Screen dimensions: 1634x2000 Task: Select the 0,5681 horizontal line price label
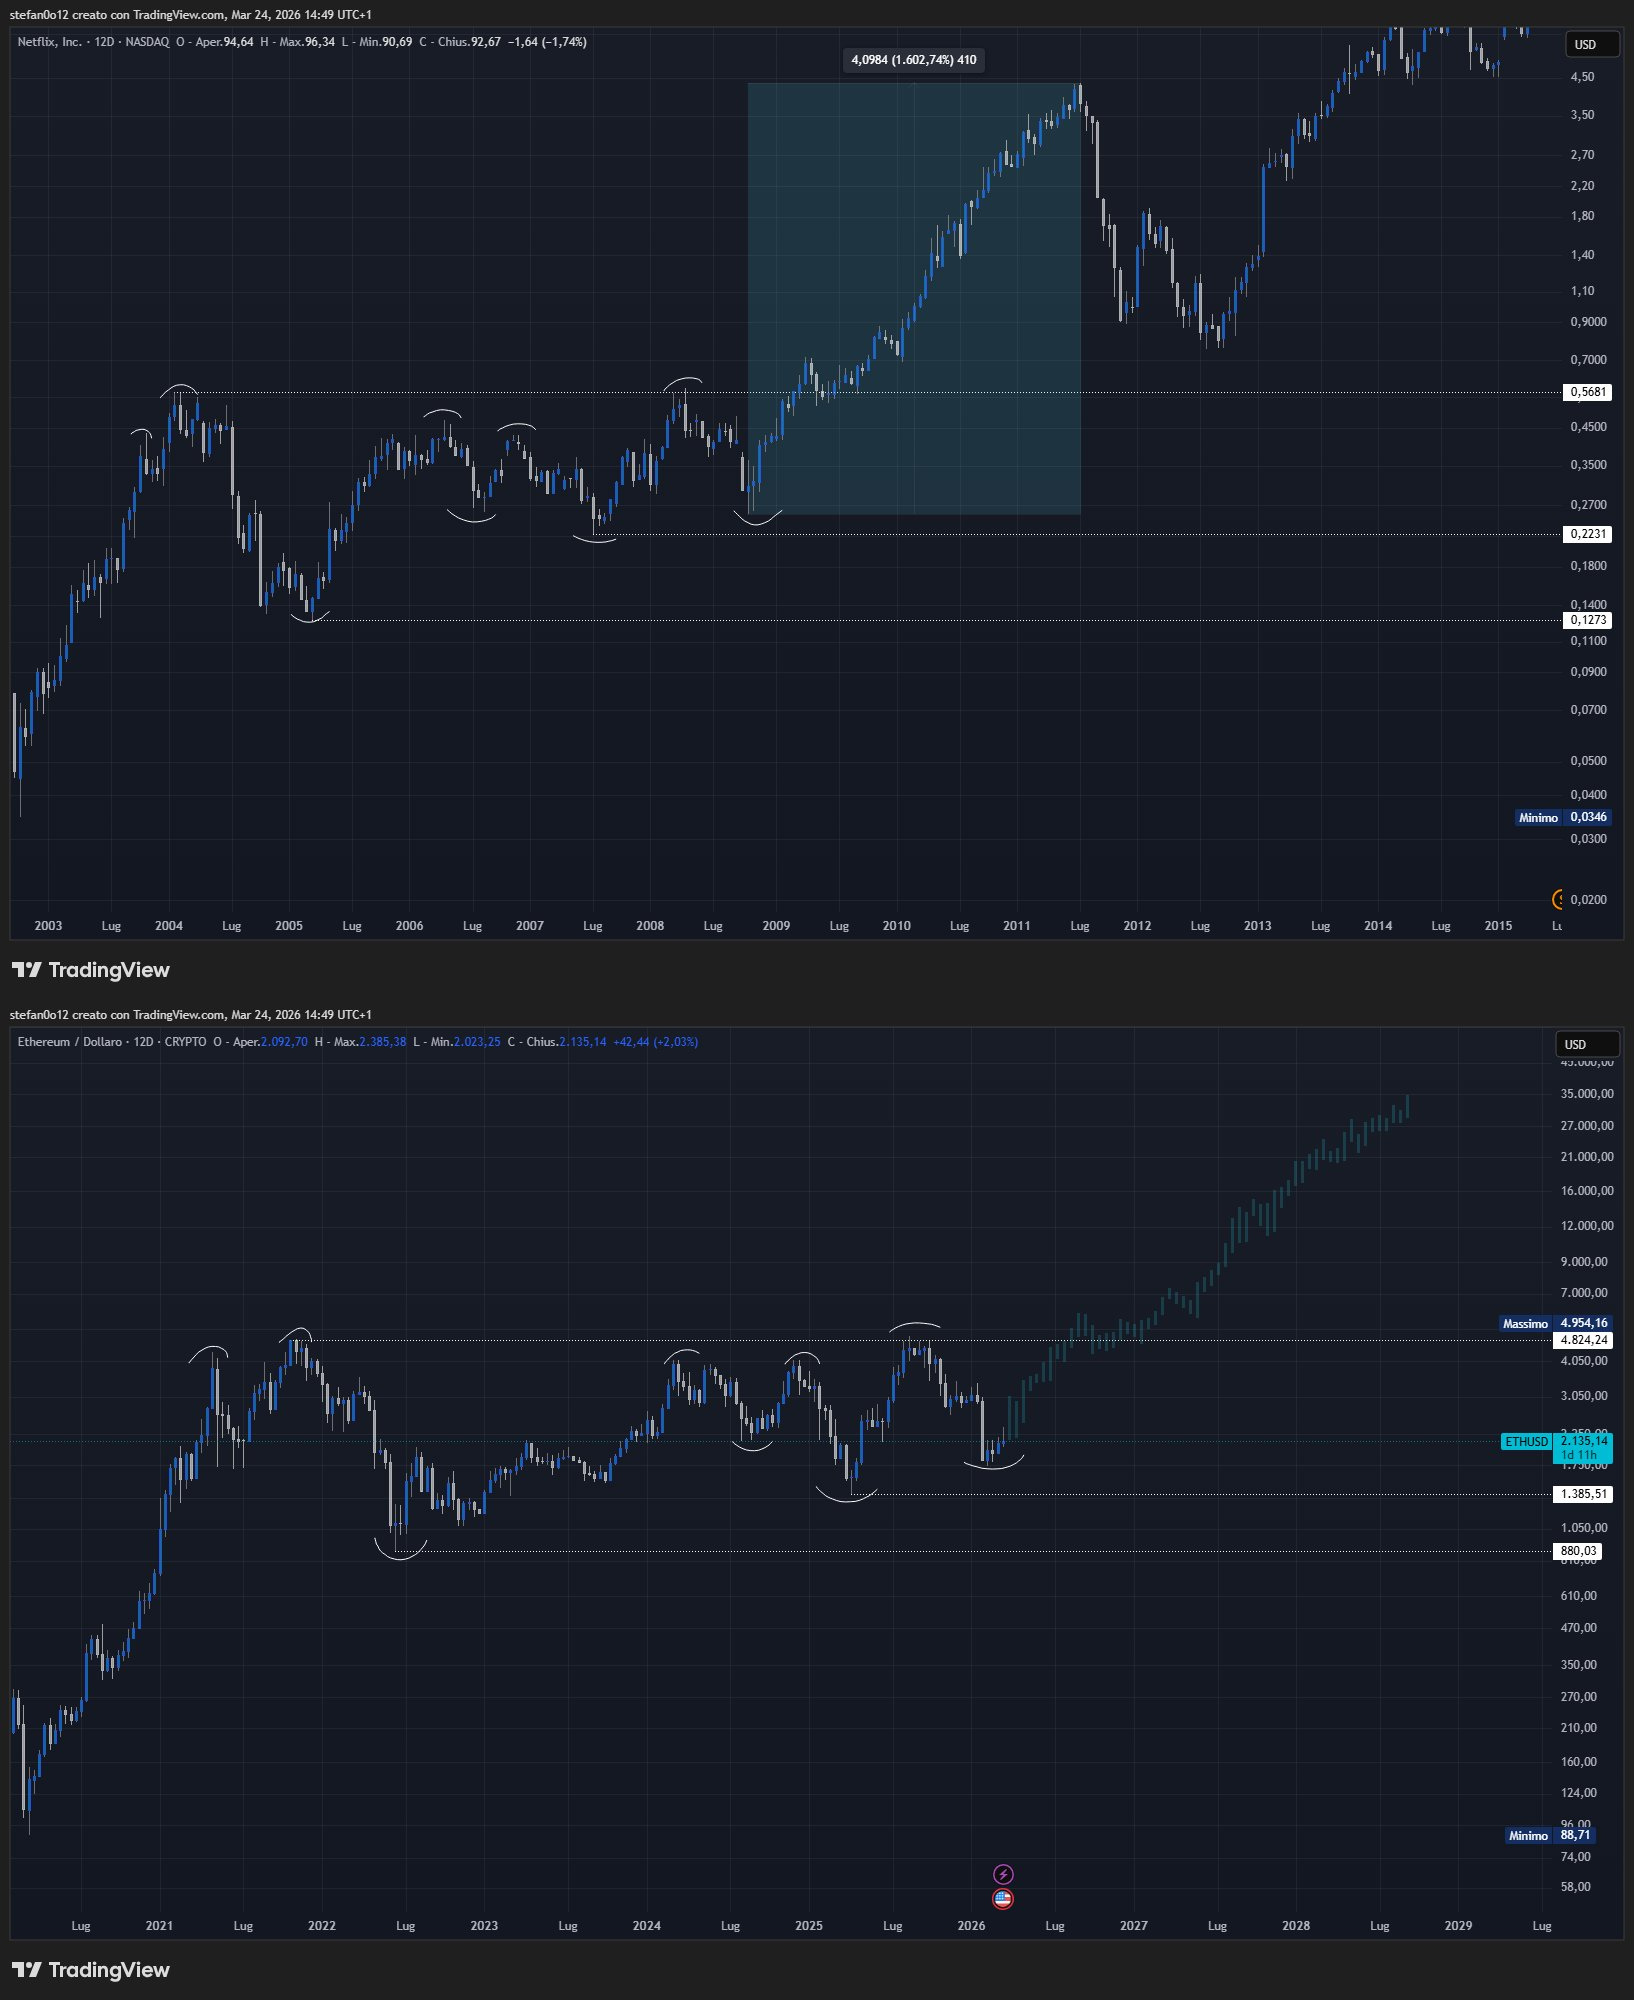point(1587,392)
